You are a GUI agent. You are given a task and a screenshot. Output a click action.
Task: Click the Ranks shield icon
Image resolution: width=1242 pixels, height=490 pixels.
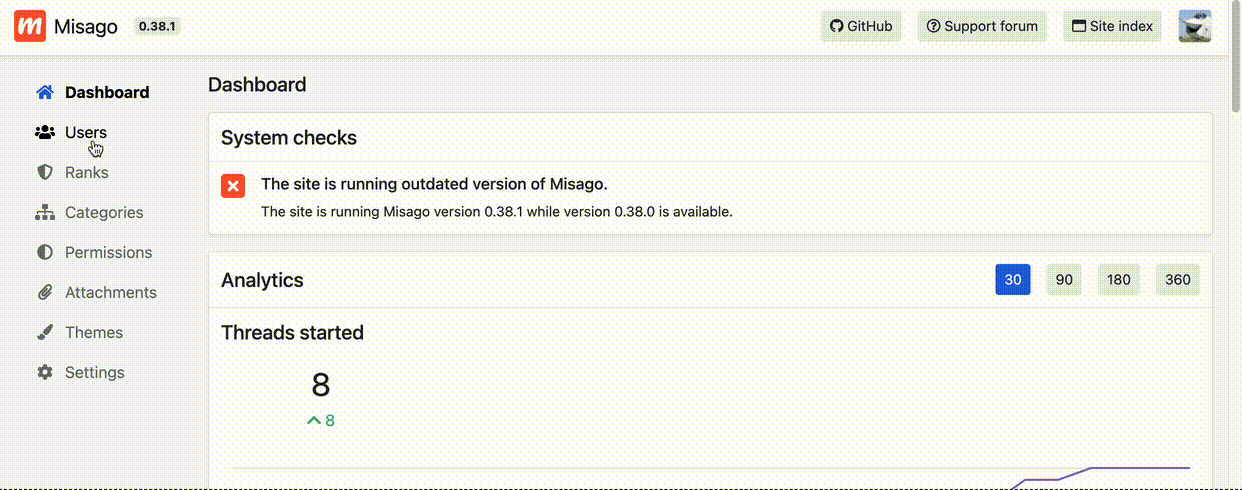pyautogui.click(x=44, y=172)
